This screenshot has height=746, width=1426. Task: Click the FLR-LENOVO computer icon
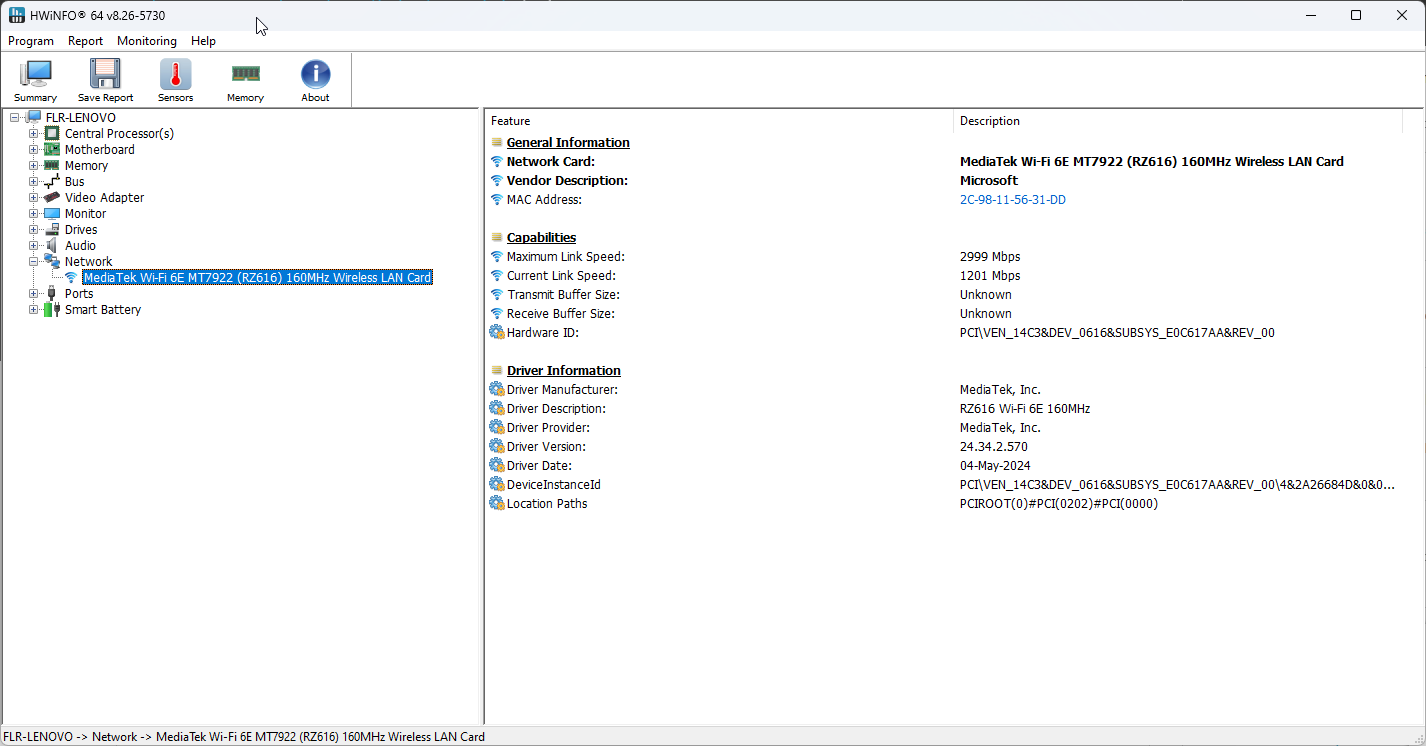[33, 118]
